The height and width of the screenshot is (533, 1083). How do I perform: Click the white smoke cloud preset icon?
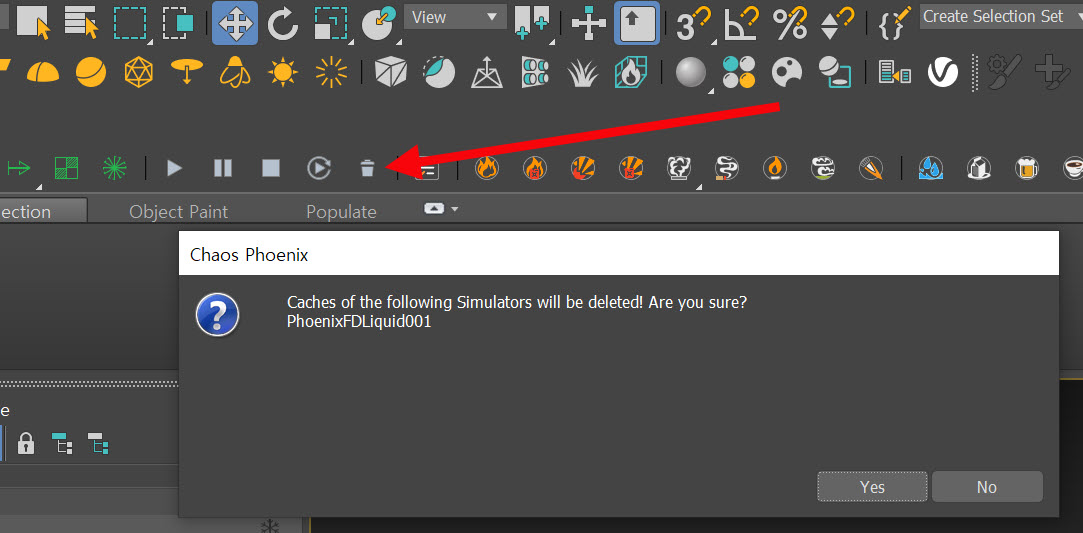pyautogui.click(x=678, y=168)
